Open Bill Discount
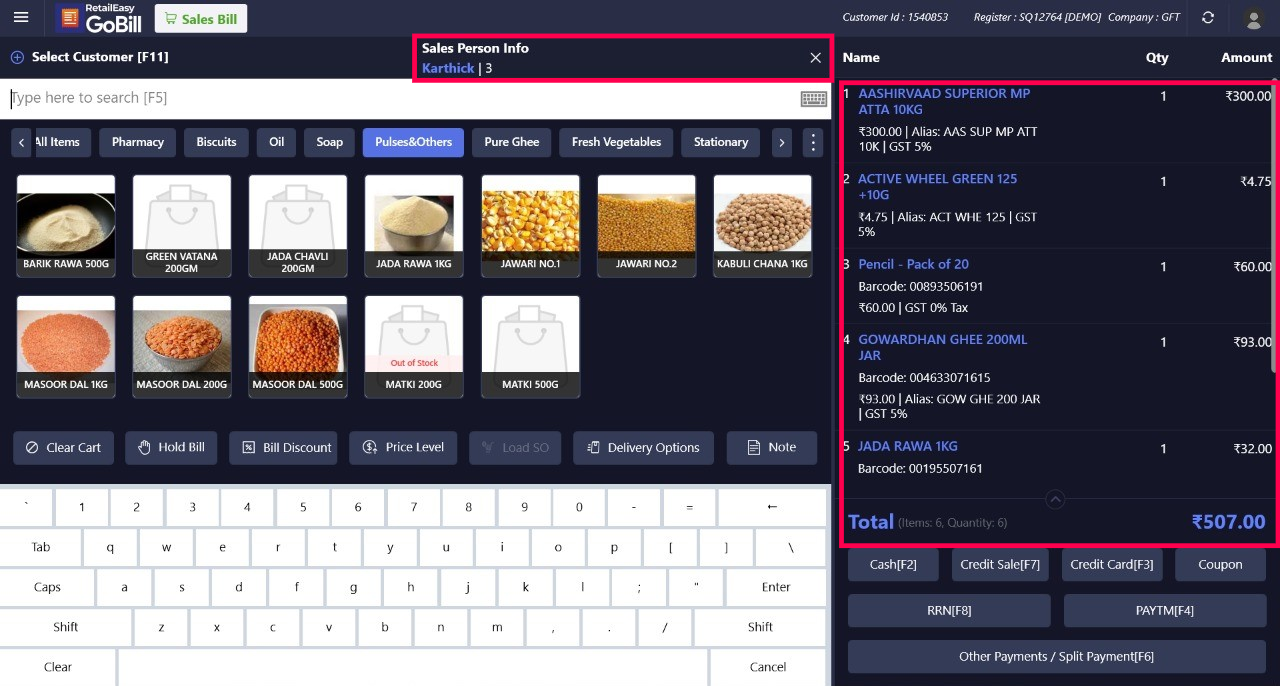 [x=283, y=448]
